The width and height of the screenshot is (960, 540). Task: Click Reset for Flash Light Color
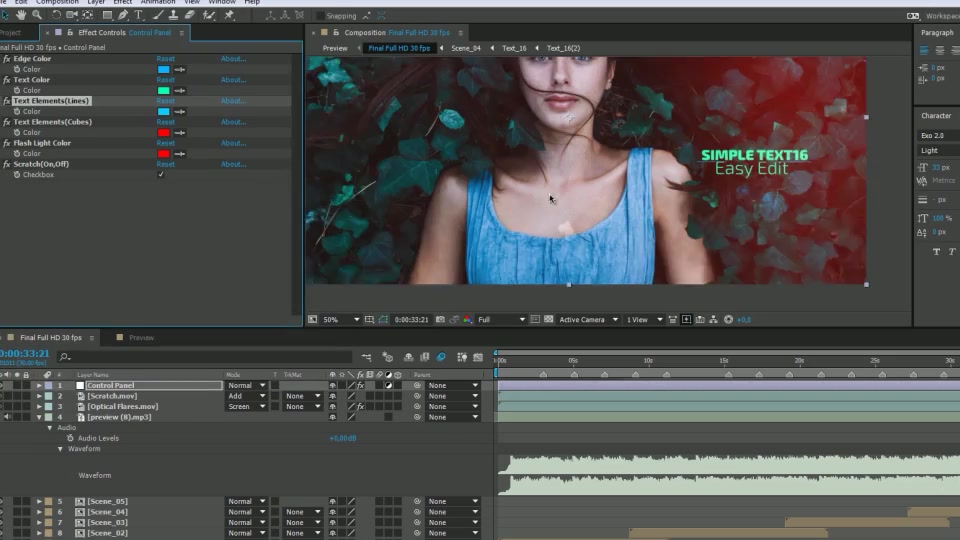pyautogui.click(x=165, y=143)
